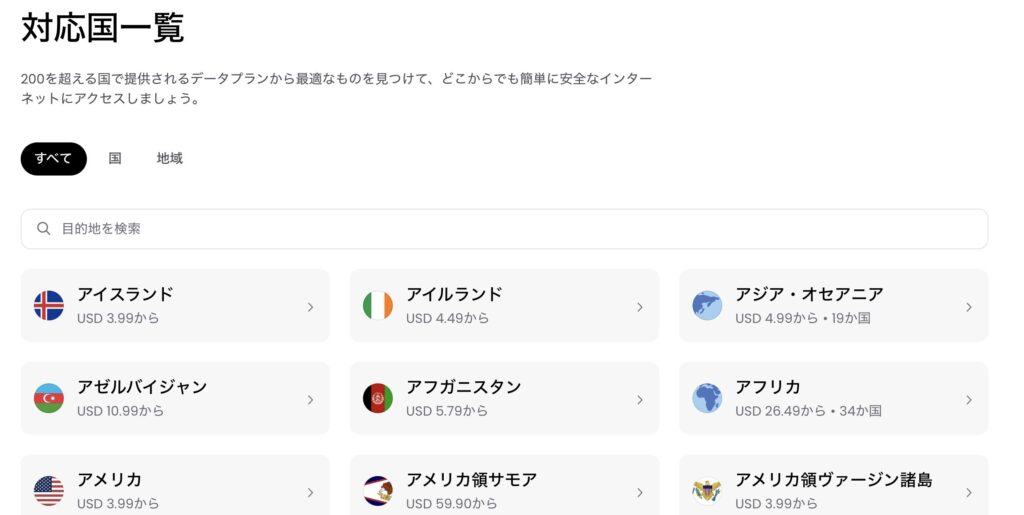Open the chevron on the アジア・オセアニア card
The width and height of the screenshot is (1024, 515).
[x=969, y=307]
